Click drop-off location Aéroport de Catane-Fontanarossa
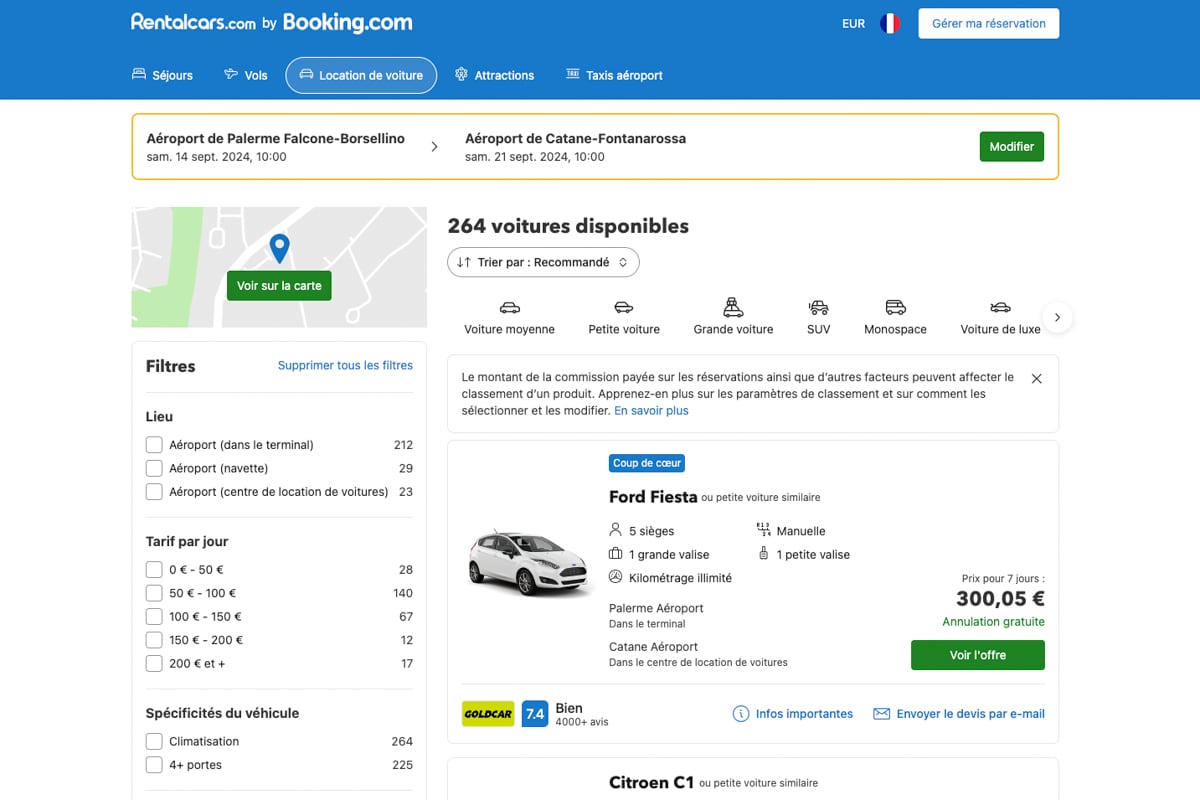This screenshot has width=1200, height=800. click(575, 139)
